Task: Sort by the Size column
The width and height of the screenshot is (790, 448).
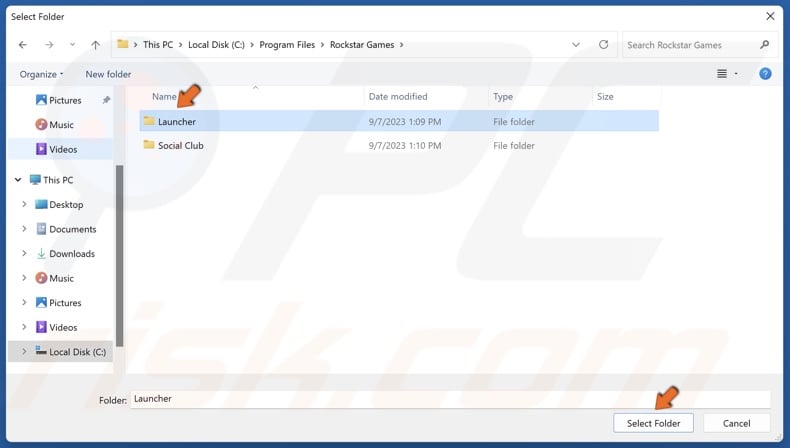Action: click(605, 96)
